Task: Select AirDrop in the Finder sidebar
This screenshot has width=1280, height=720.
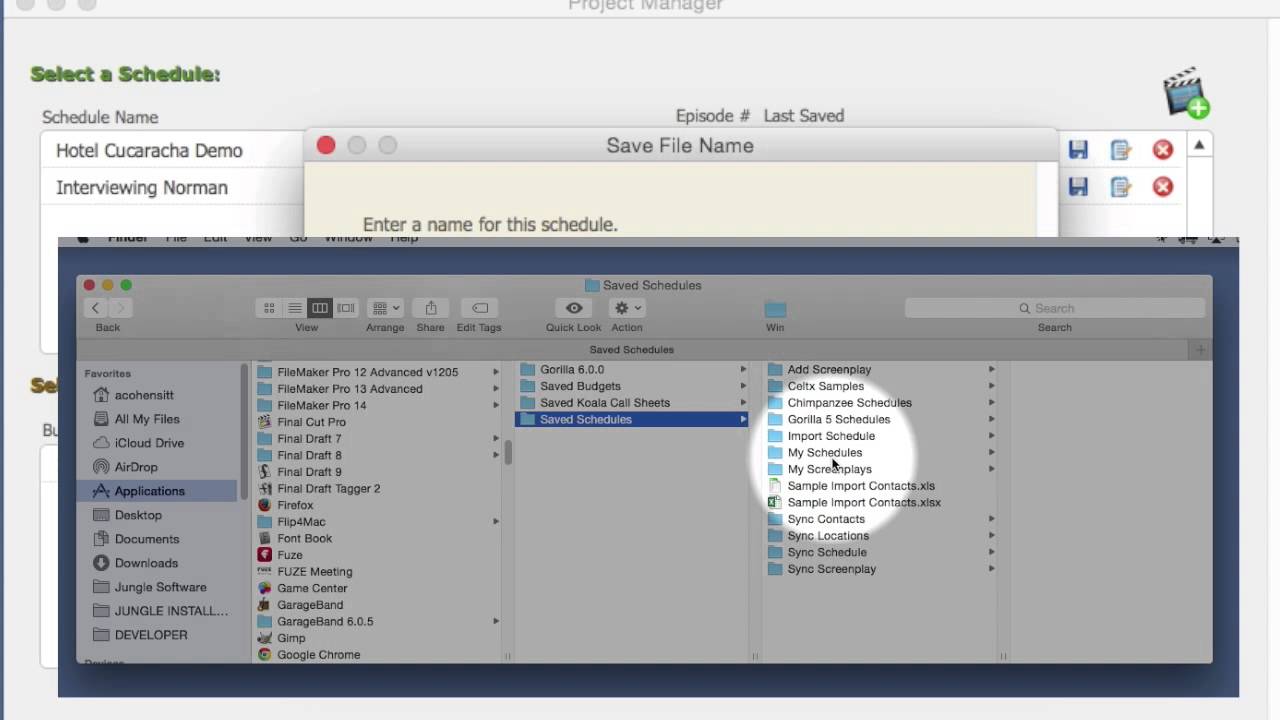Action: click(136, 467)
